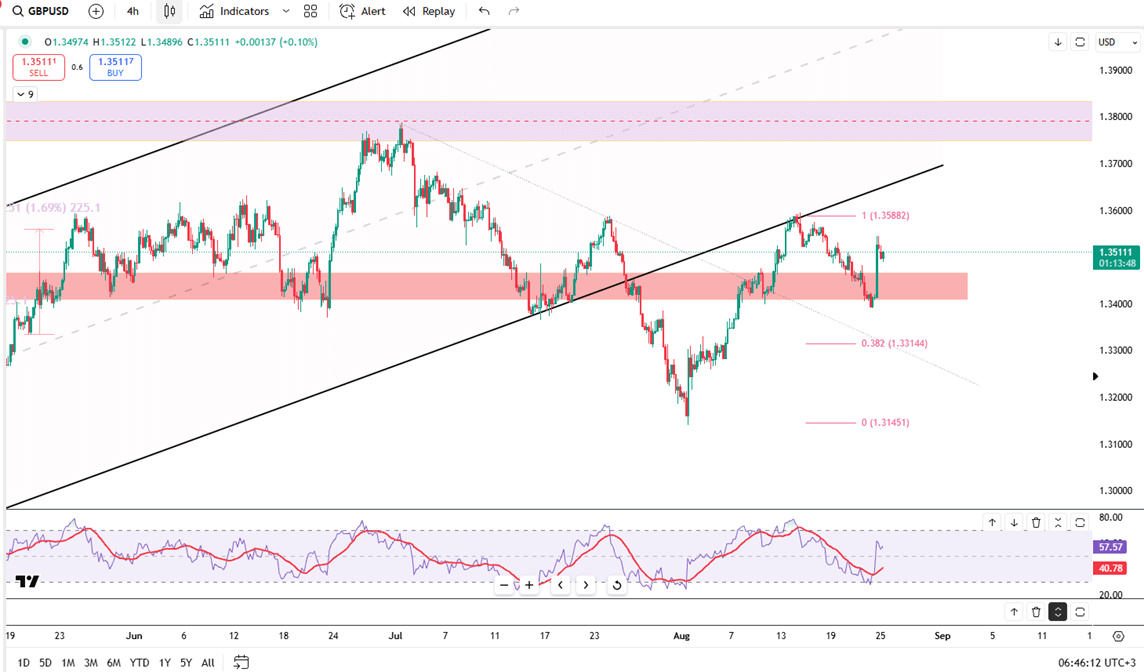The image size is (1144, 672).
Task: Select the 4h timeframe interval
Action: click(133, 11)
